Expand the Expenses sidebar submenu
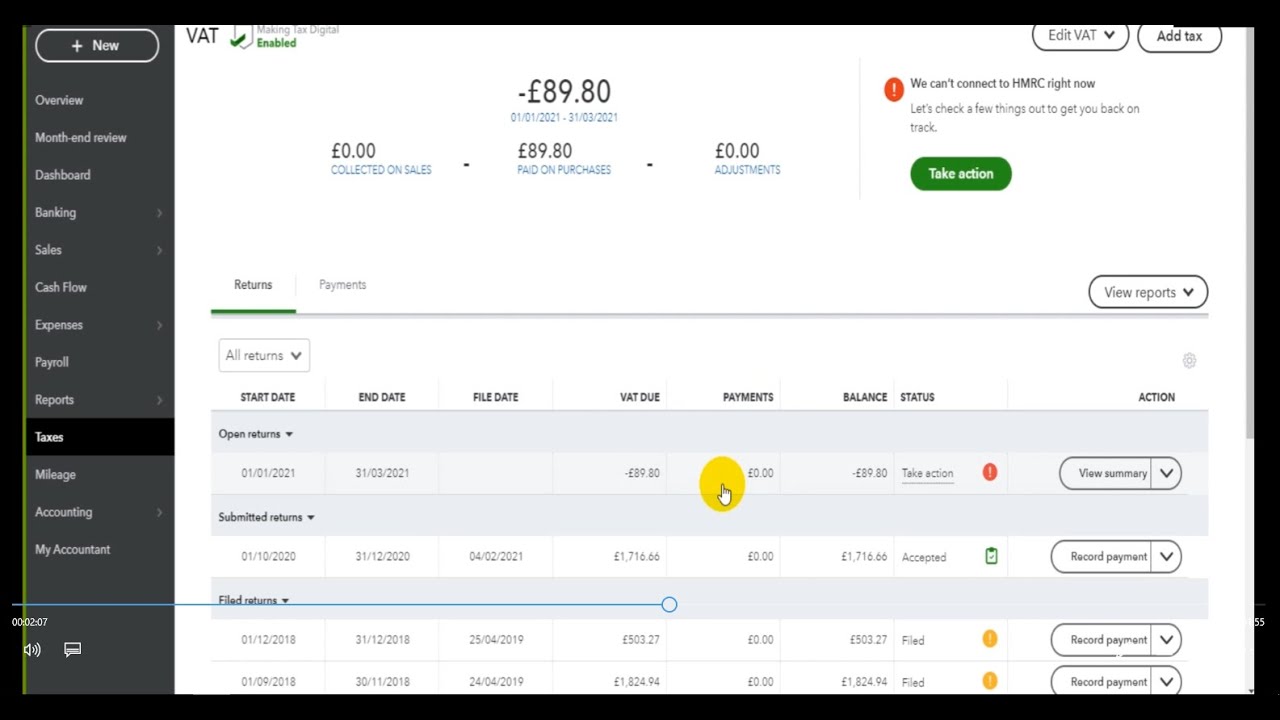 click(x=159, y=325)
